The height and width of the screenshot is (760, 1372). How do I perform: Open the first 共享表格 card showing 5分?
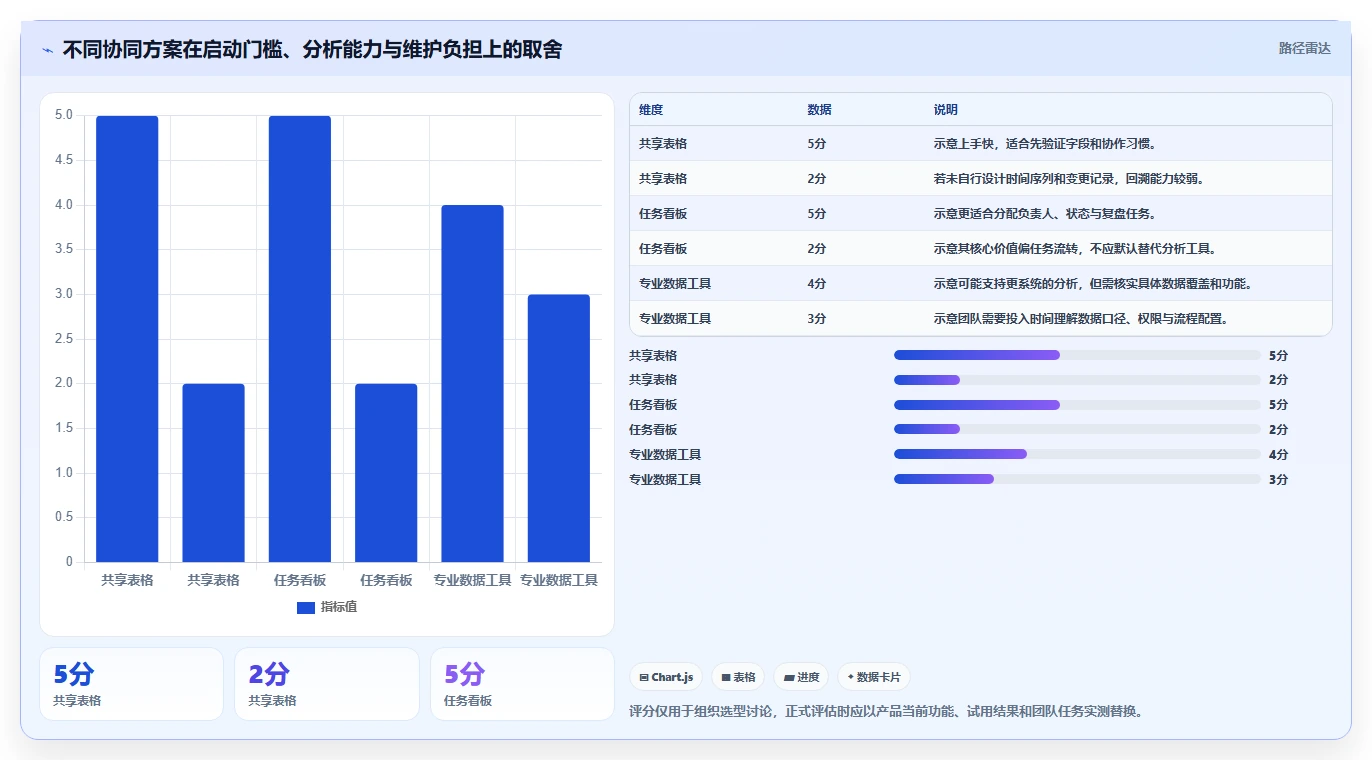click(x=131, y=684)
